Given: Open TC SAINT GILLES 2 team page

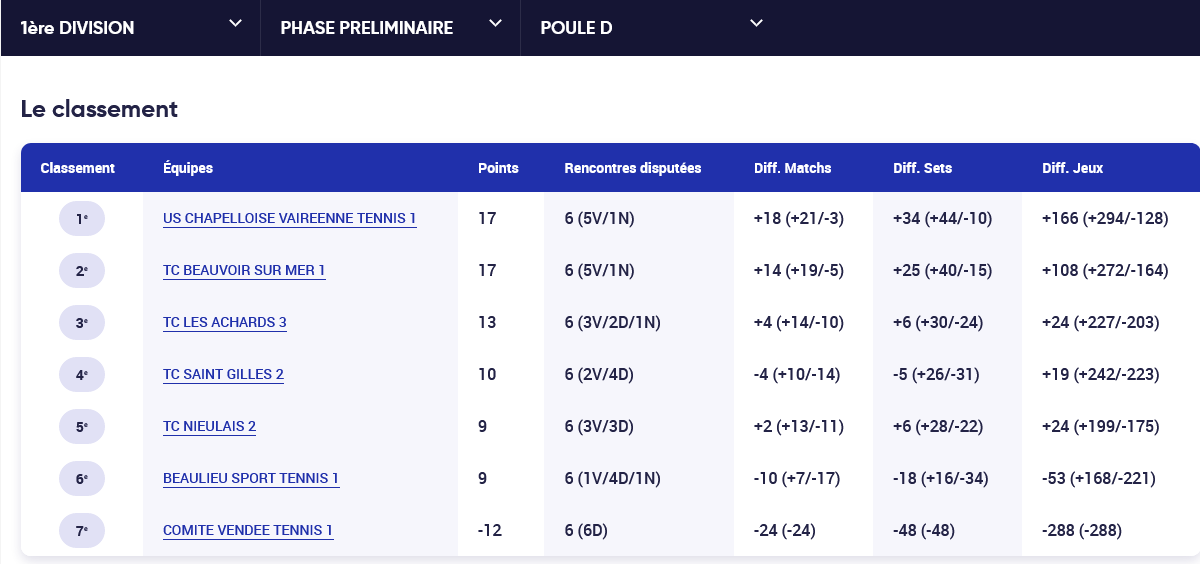Looking at the screenshot, I should coord(223,374).
